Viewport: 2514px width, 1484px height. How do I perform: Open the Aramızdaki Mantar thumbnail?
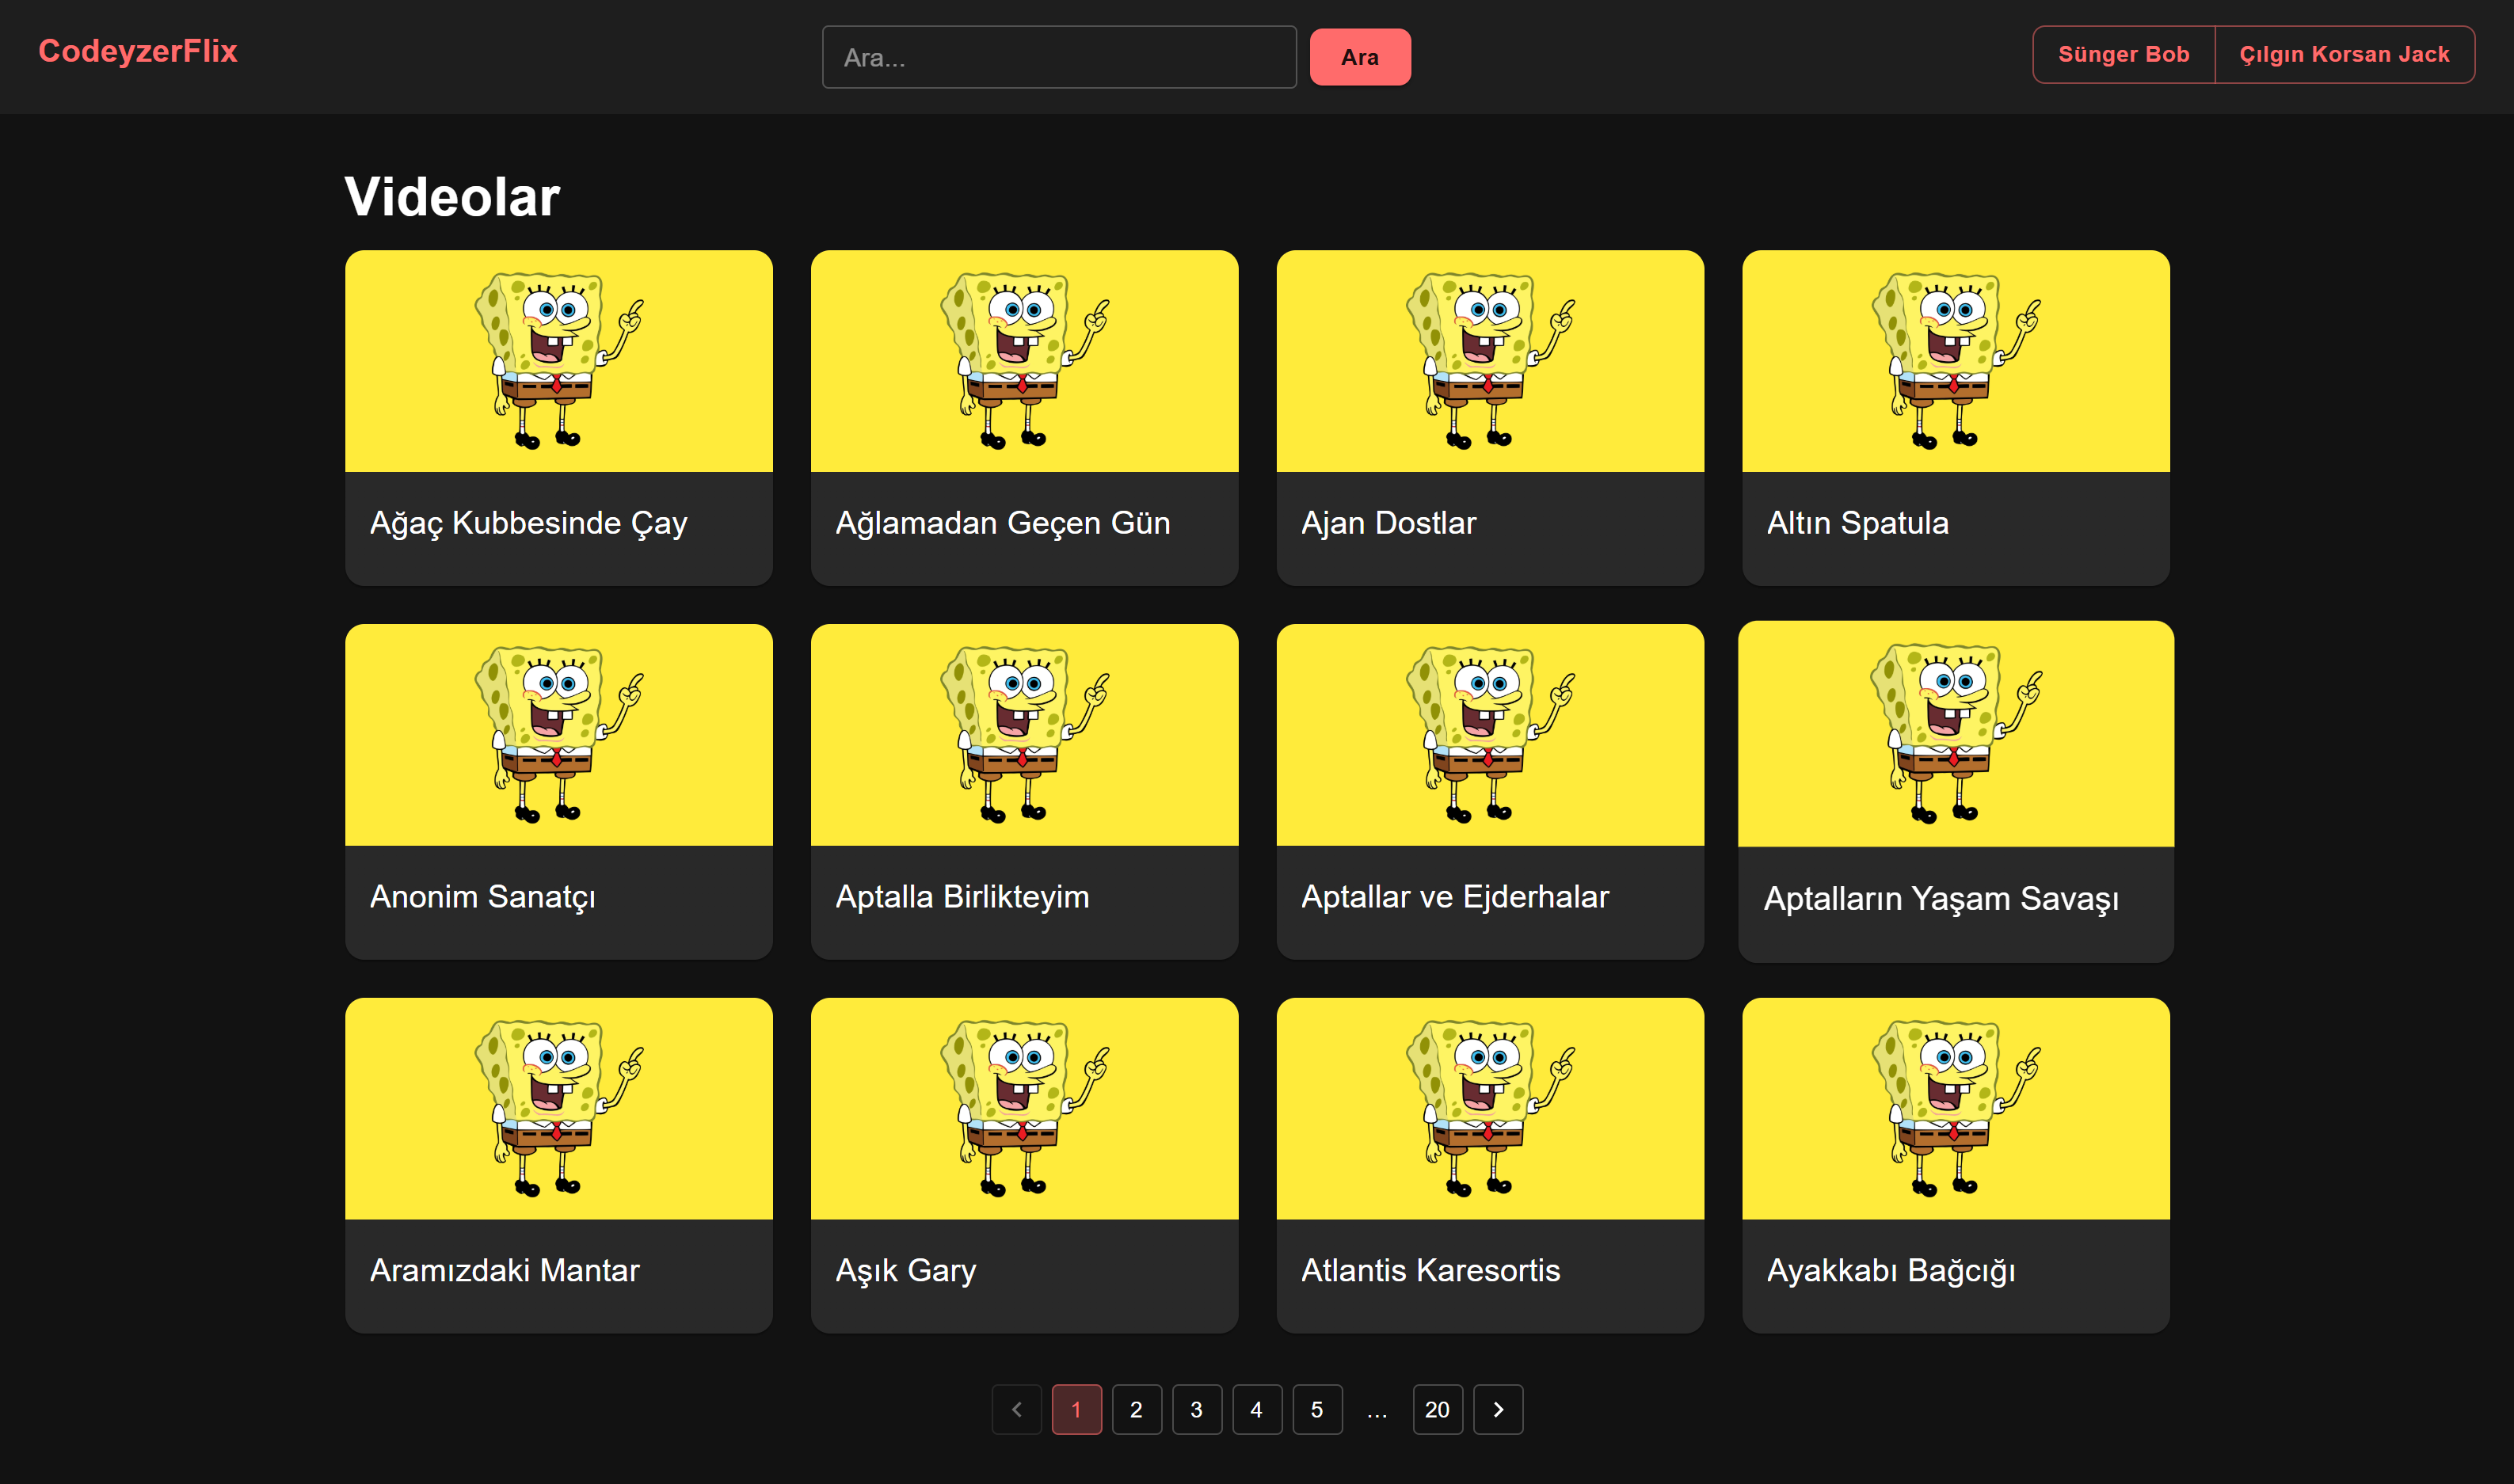[559, 1109]
